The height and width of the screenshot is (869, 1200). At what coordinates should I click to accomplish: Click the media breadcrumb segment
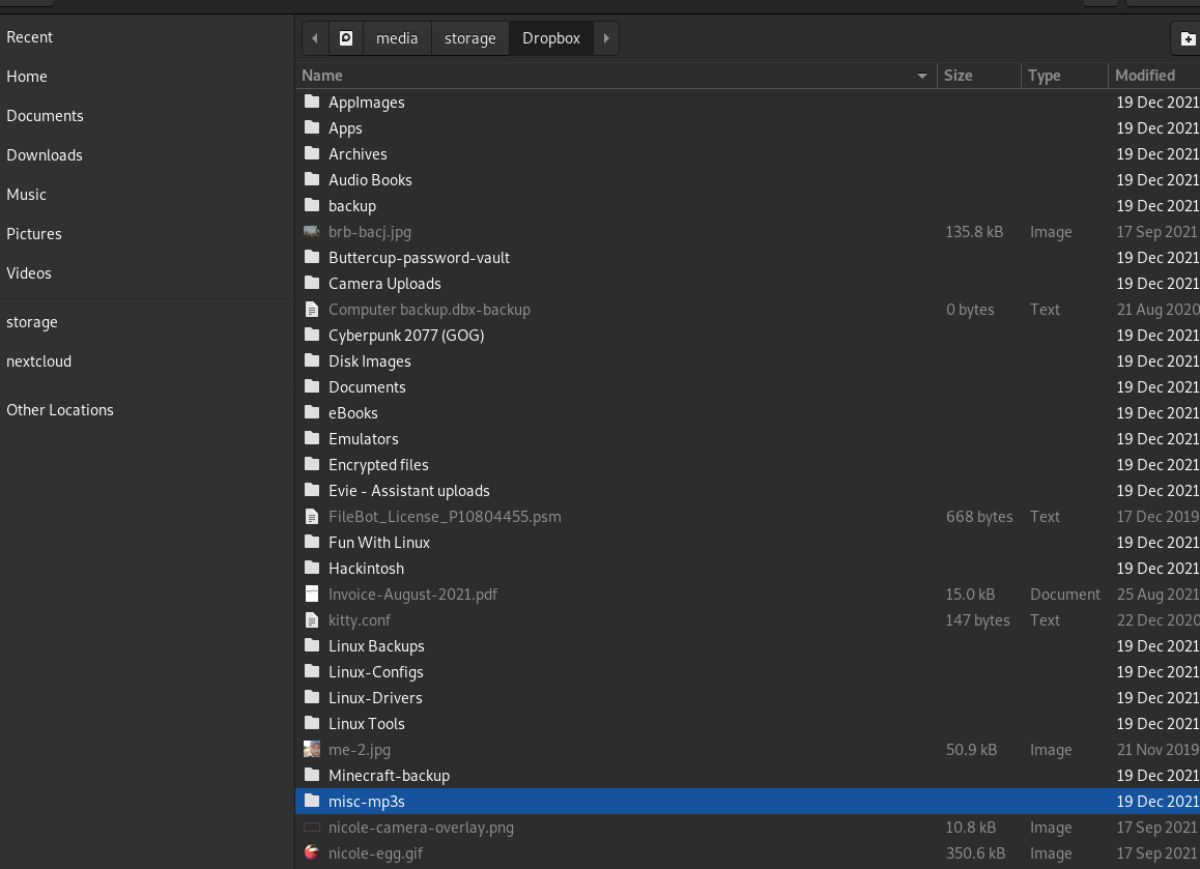click(397, 37)
